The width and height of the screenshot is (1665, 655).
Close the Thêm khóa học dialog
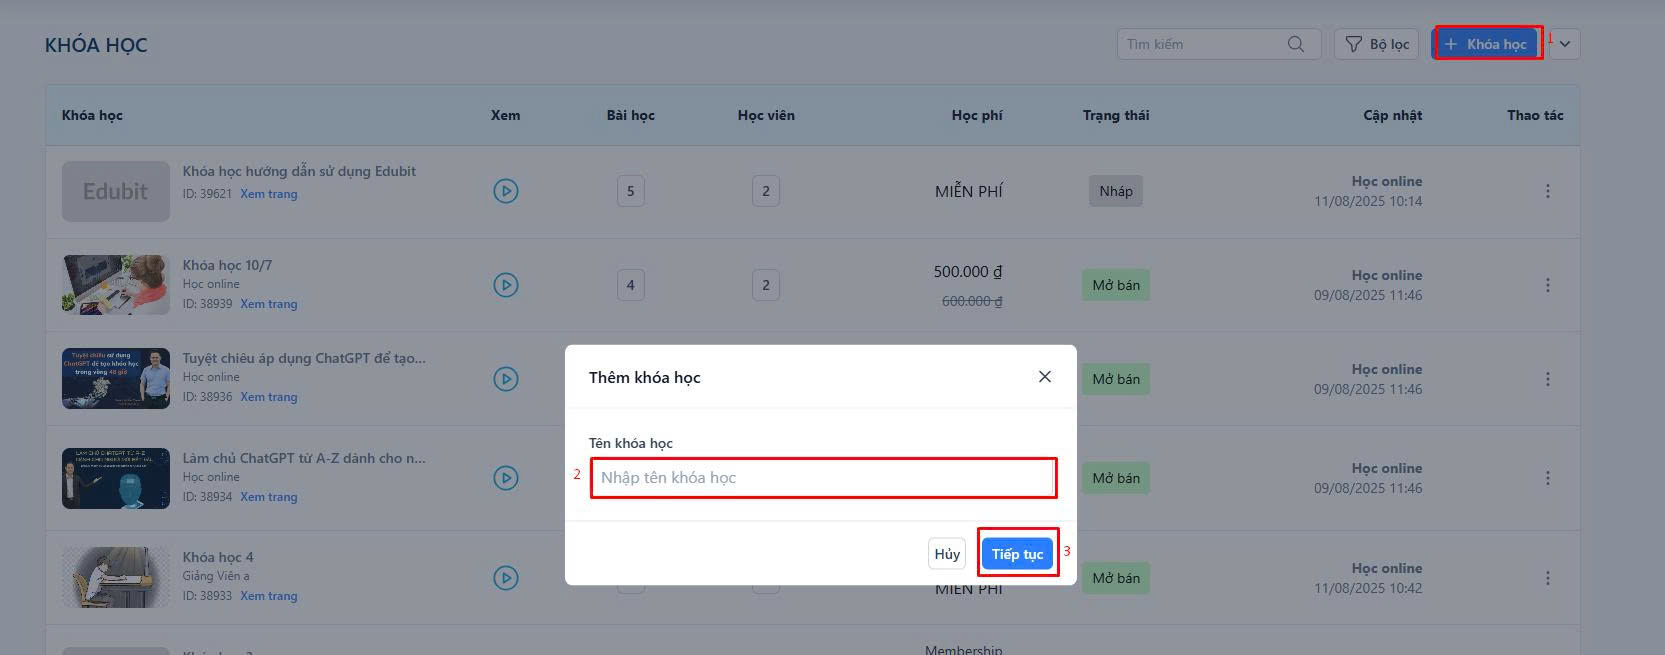[x=1045, y=377]
